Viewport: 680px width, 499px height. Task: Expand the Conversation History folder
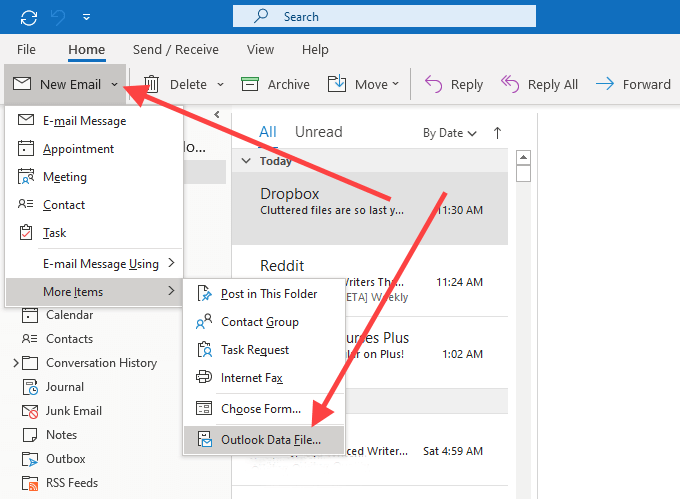tap(15, 363)
